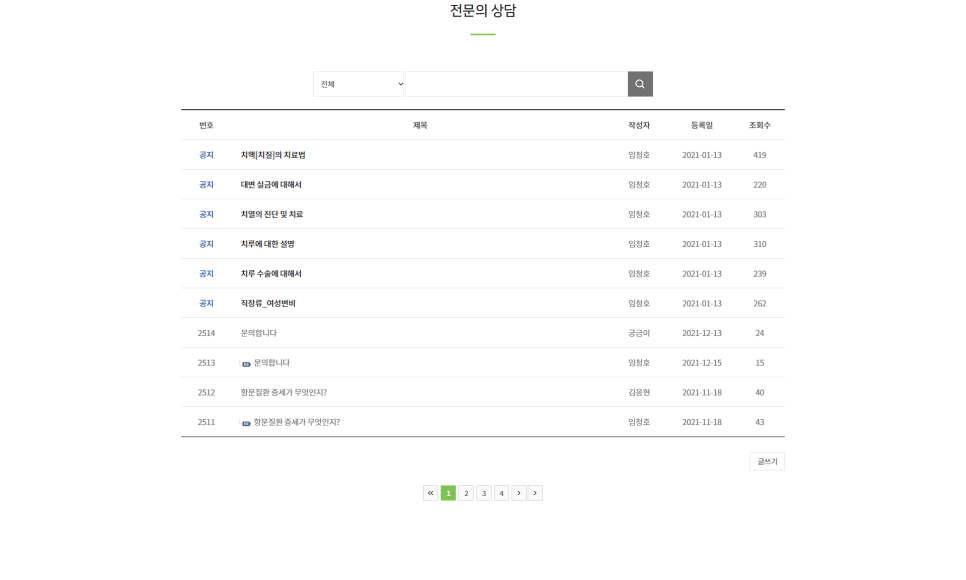
Task: Go to page 2
Action: (466, 493)
